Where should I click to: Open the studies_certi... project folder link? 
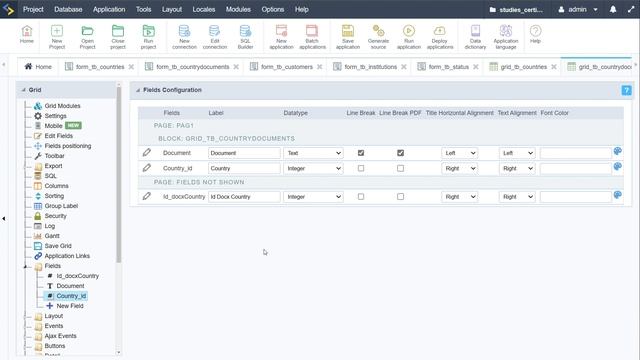(x=516, y=10)
